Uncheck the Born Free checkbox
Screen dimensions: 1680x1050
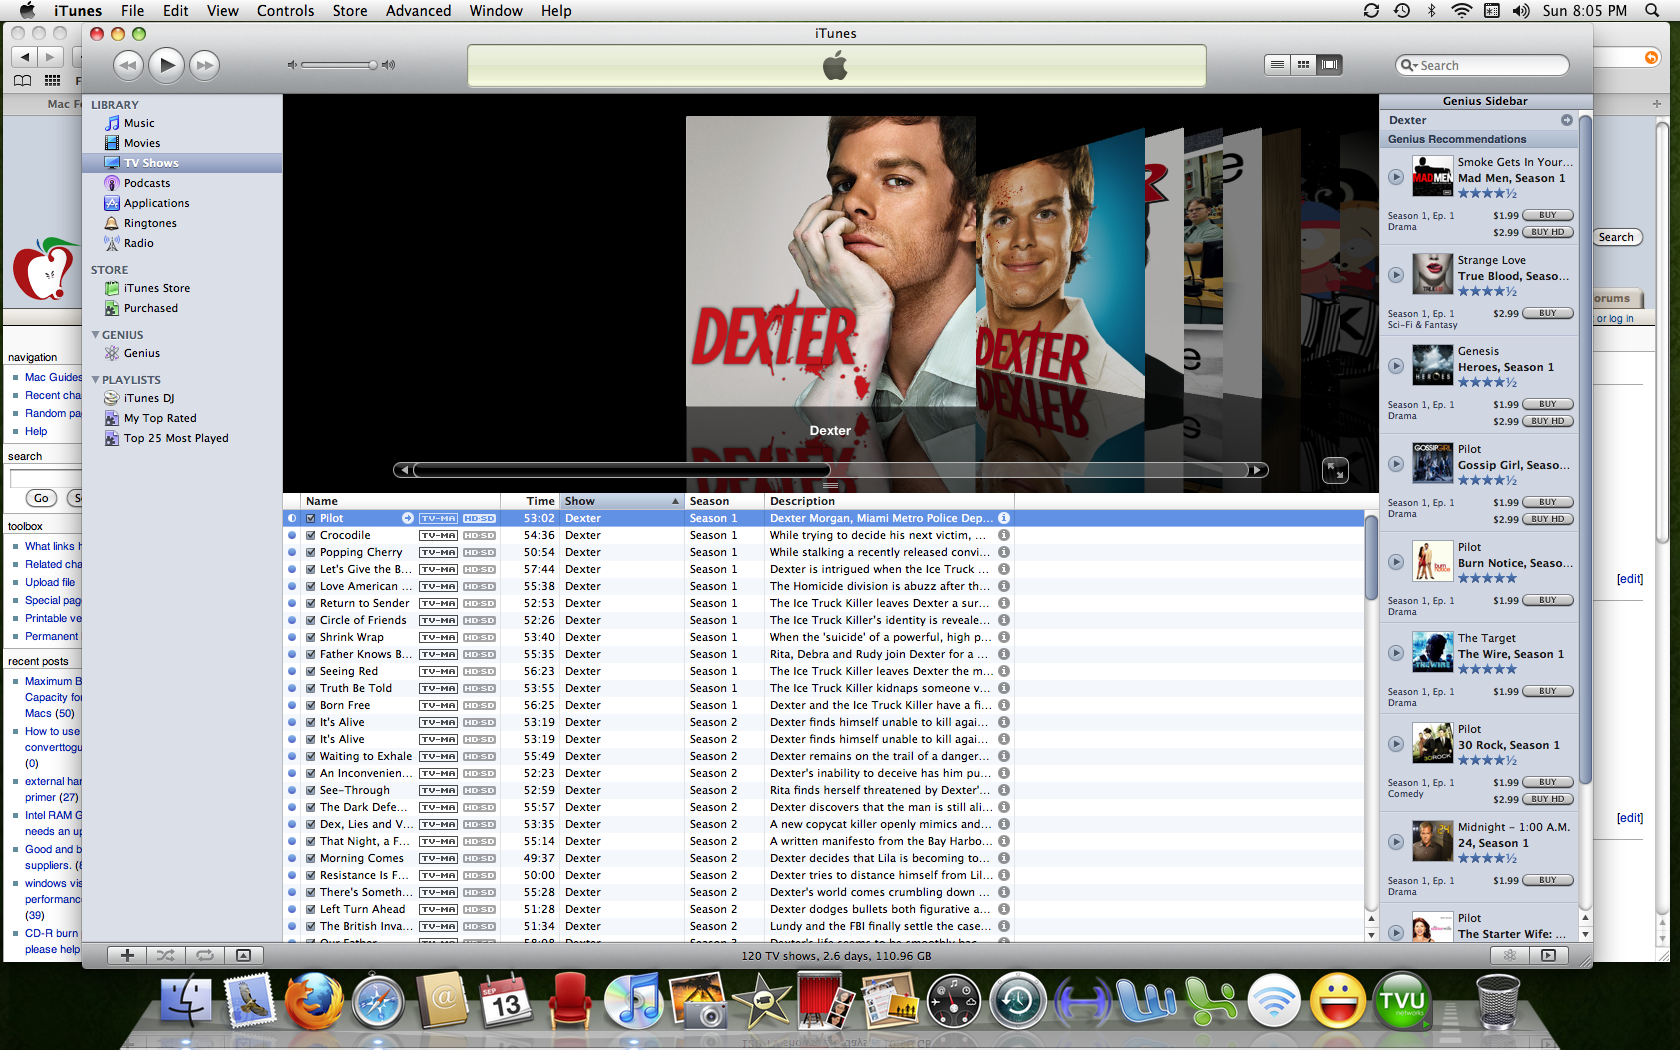coord(311,705)
